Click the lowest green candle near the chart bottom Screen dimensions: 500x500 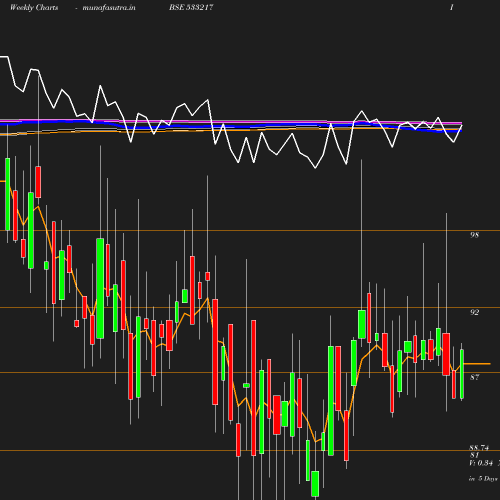pyautogui.click(x=315, y=484)
